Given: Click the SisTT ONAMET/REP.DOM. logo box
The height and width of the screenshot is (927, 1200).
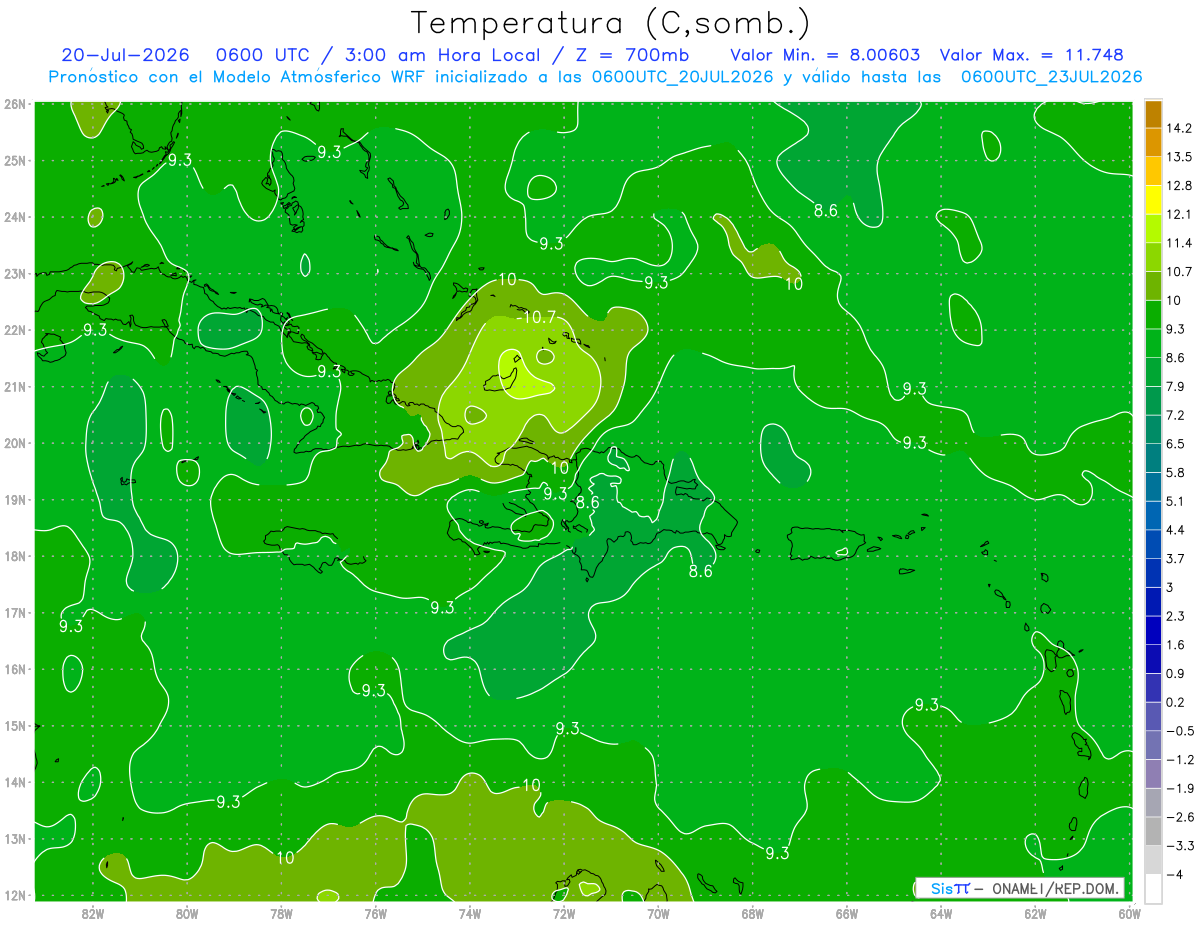Looking at the screenshot, I should (x=1019, y=888).
